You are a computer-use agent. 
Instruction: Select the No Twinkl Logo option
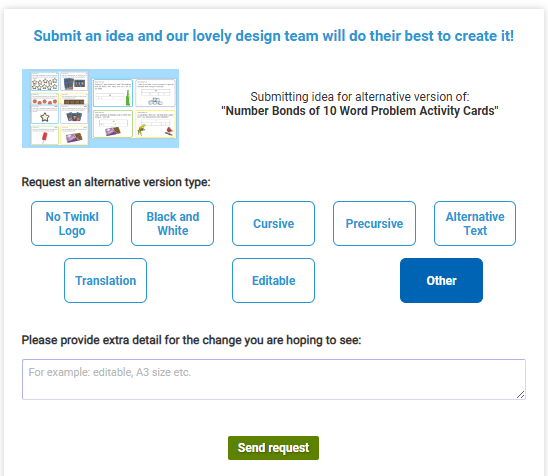[72, 224]
